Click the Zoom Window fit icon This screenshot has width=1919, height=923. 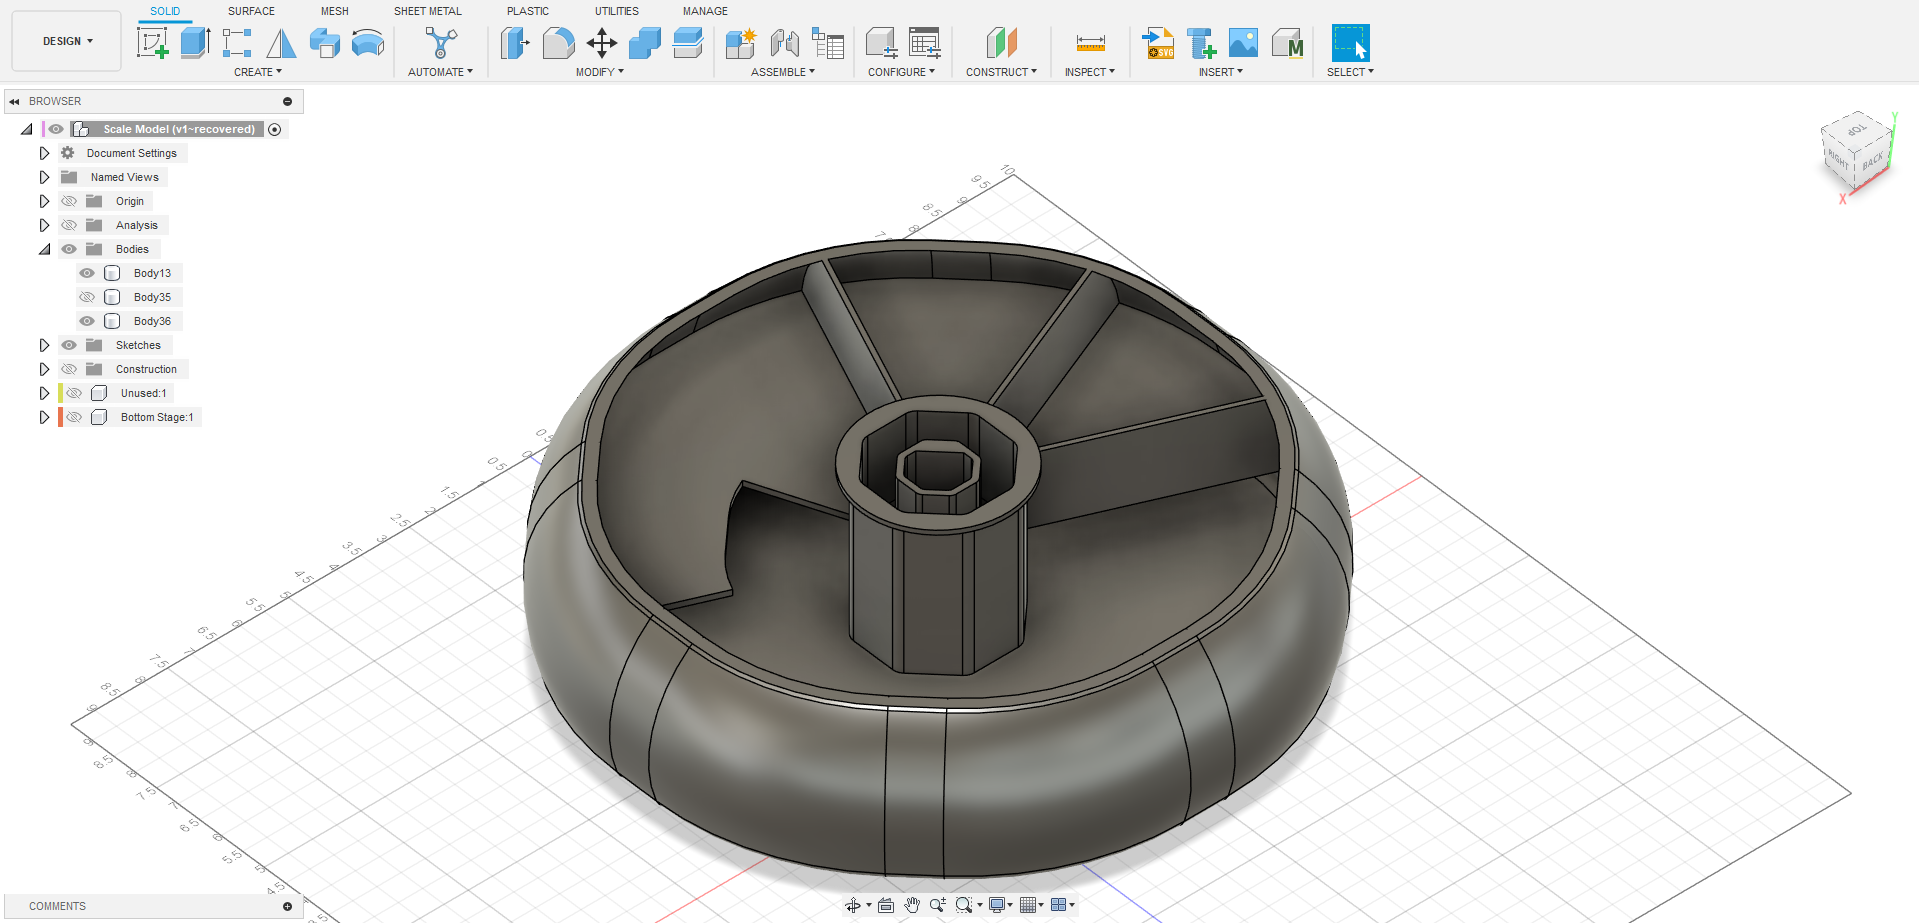[x=964, y=905]
